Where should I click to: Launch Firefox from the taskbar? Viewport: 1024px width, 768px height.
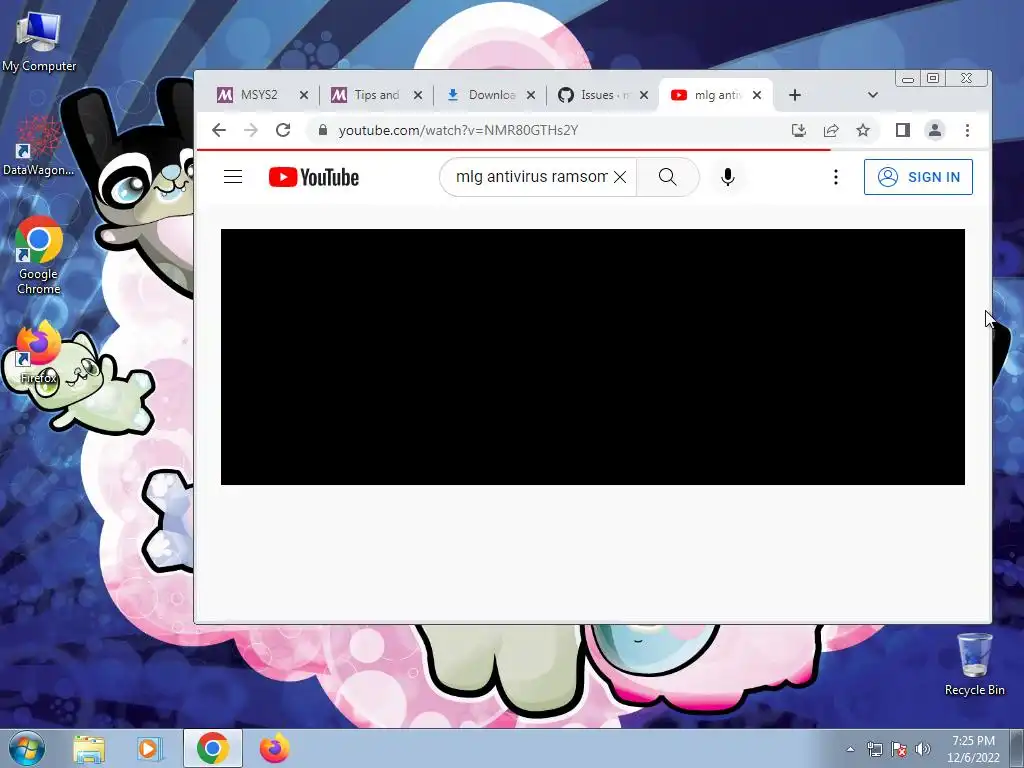point(274,749)
